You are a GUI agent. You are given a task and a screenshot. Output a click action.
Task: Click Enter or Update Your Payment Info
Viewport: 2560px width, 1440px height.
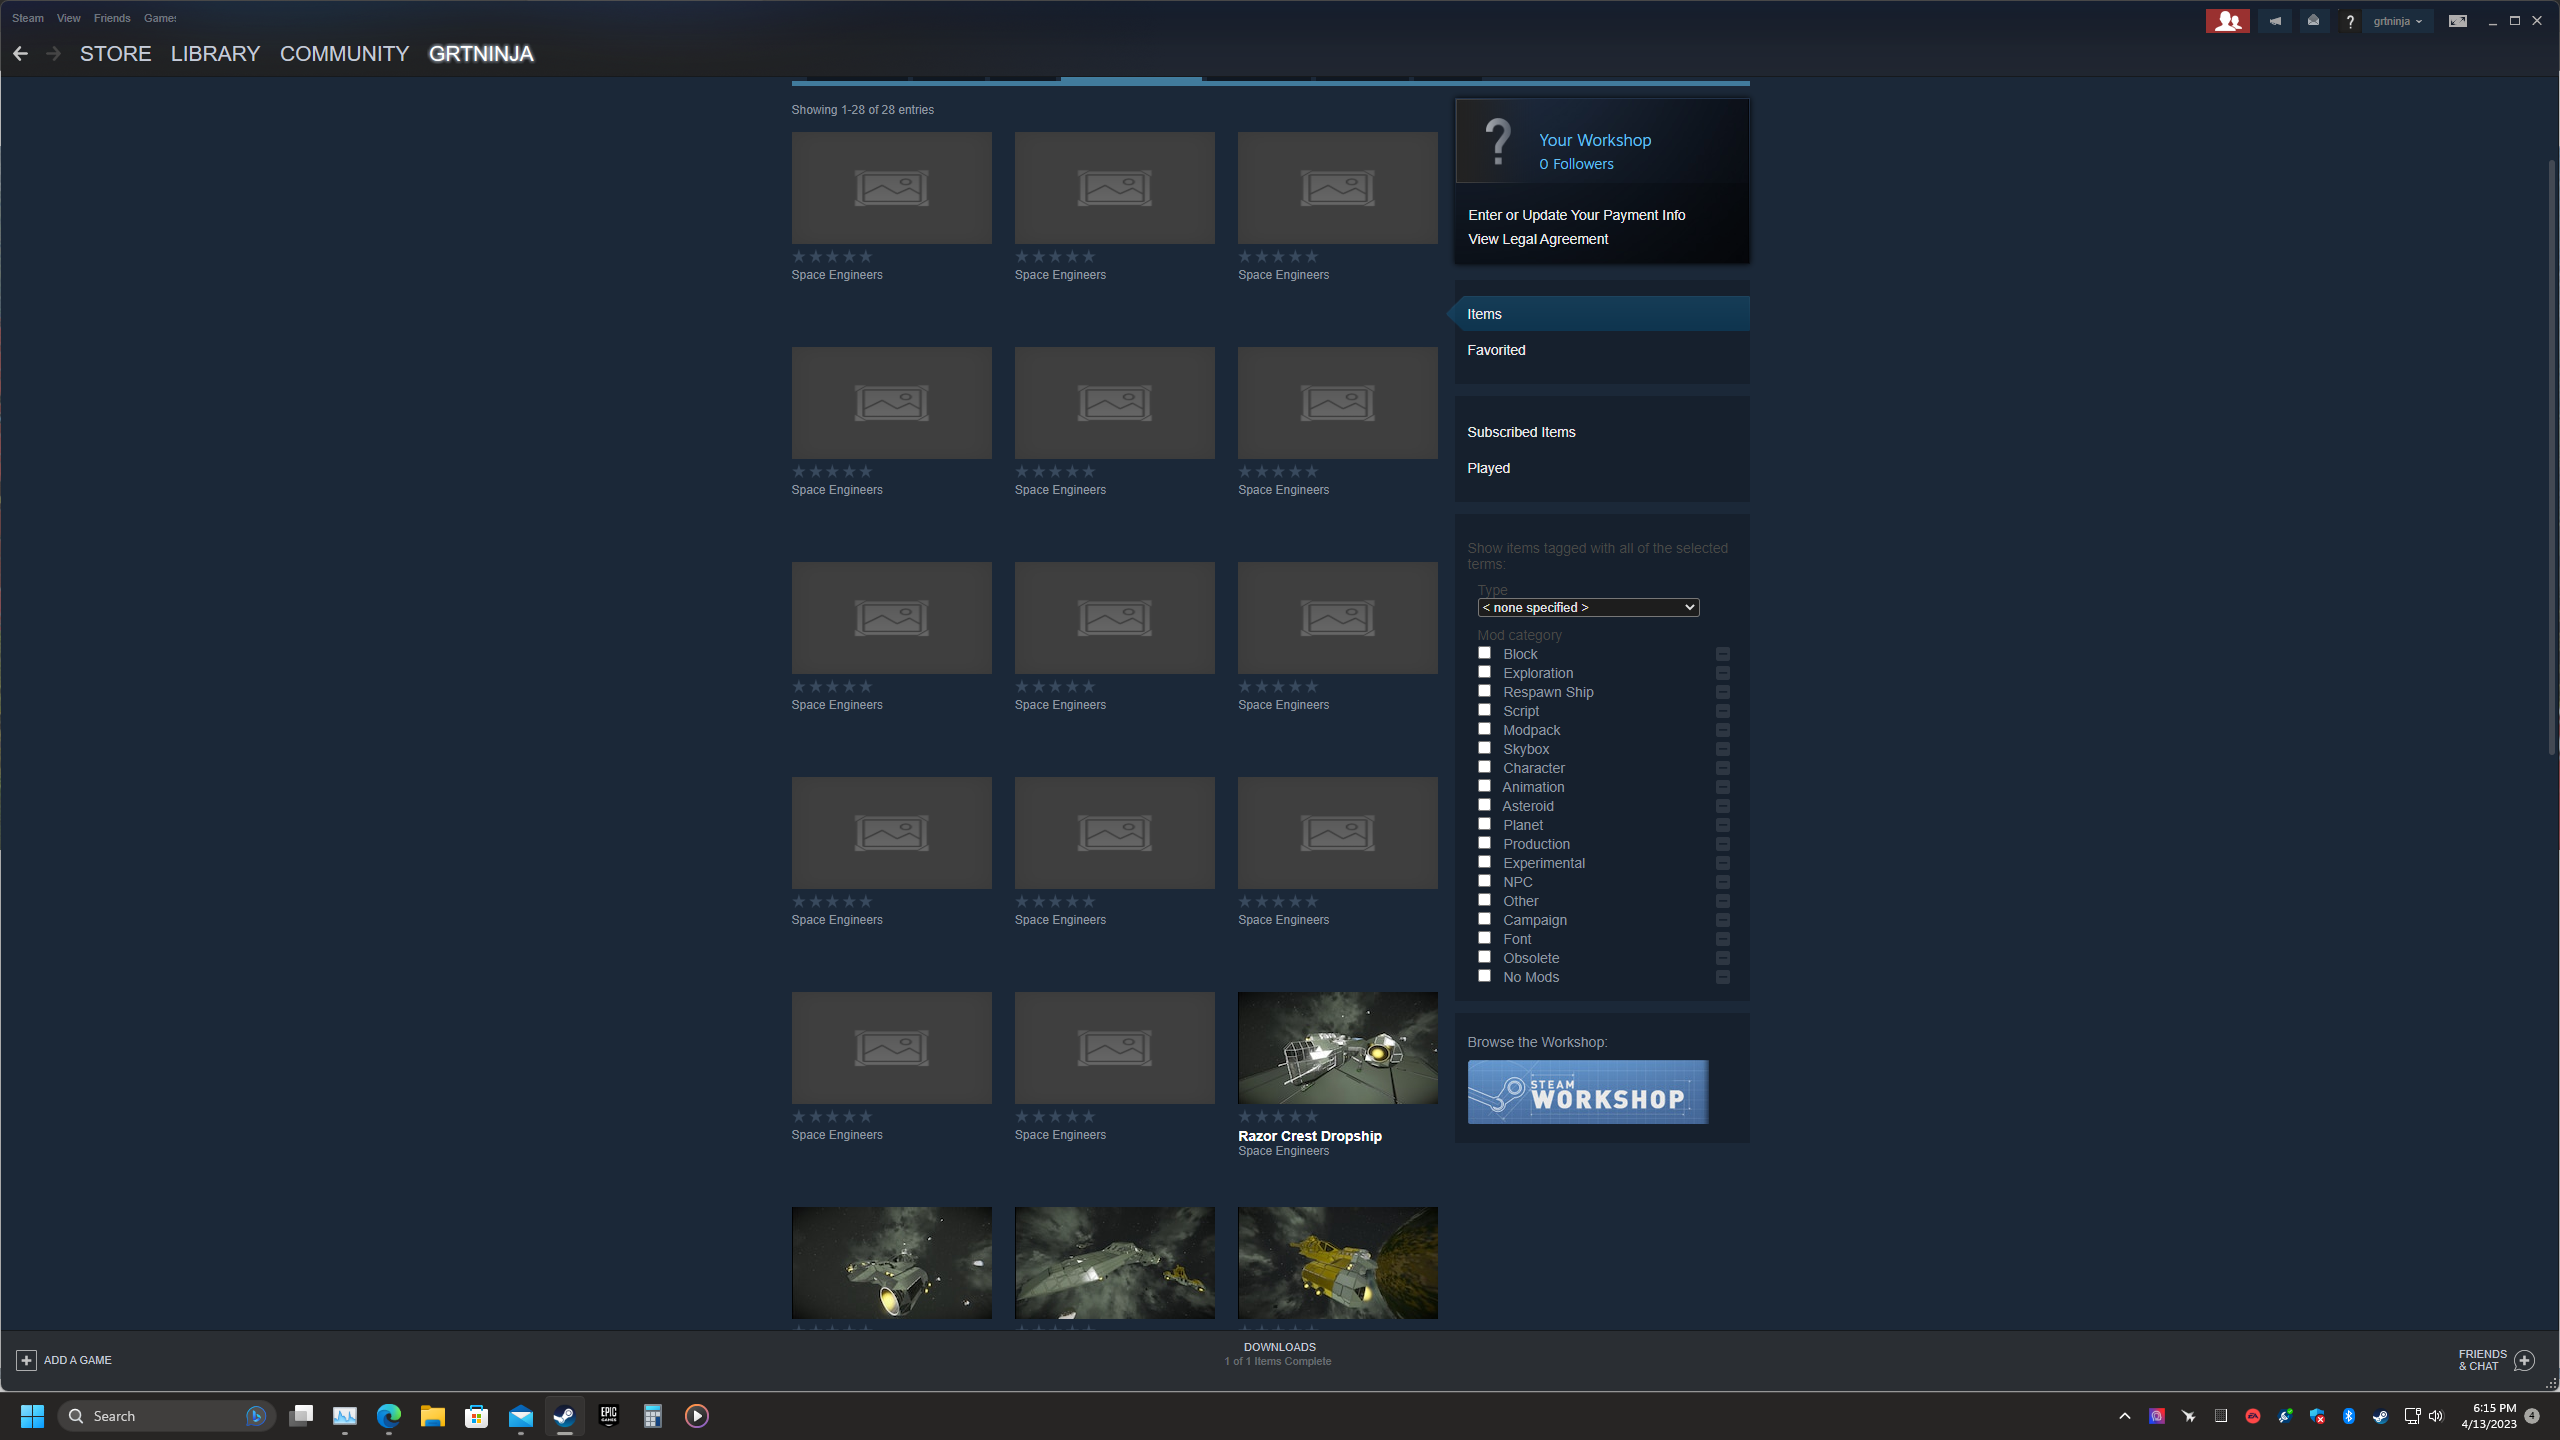click(1576, 215)
